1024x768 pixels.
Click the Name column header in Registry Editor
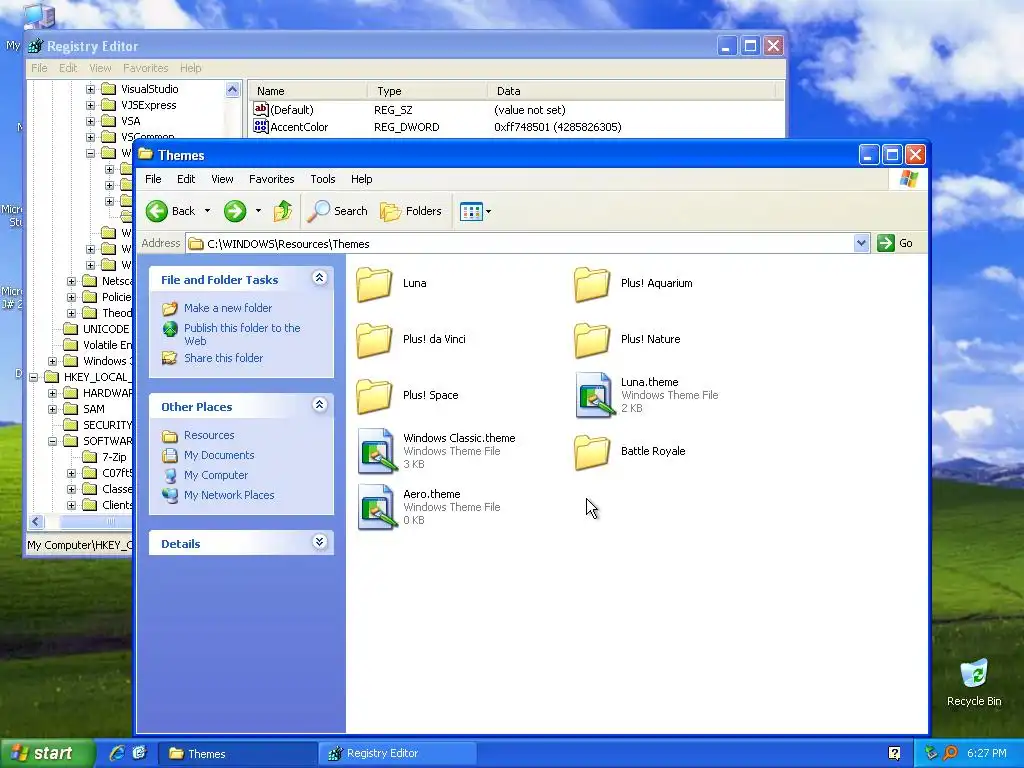tap(309, 91)
